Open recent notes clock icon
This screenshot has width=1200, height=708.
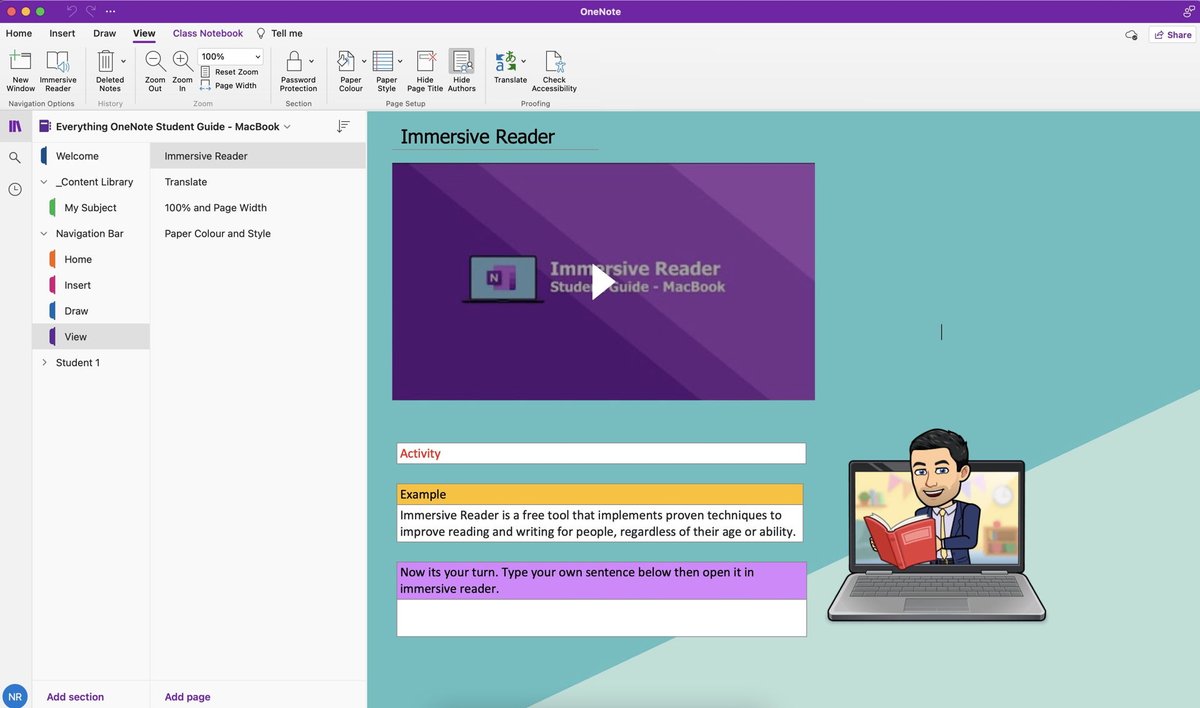[15, 189]
